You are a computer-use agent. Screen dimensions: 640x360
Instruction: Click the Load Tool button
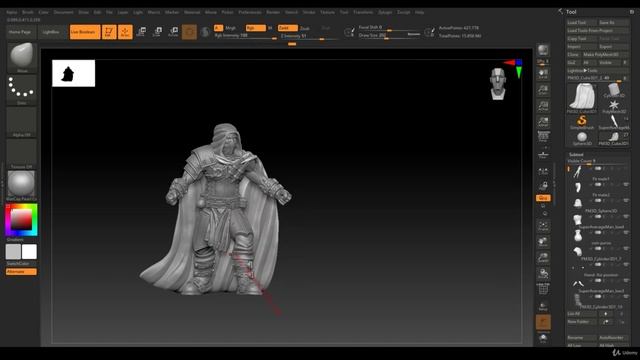(x=582, y=23)
